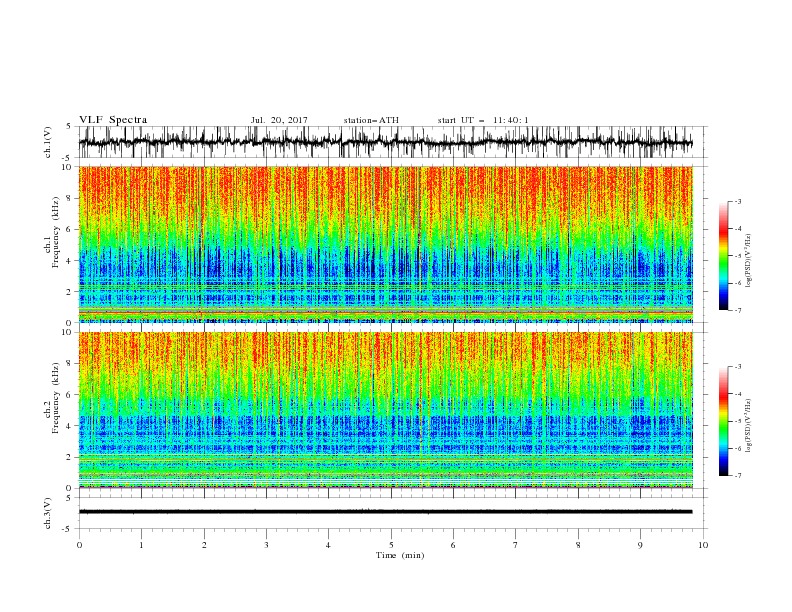Click the time axis tick label "0"
The image size is (792, 612).
pyautogui.click(x=79, y=545)
